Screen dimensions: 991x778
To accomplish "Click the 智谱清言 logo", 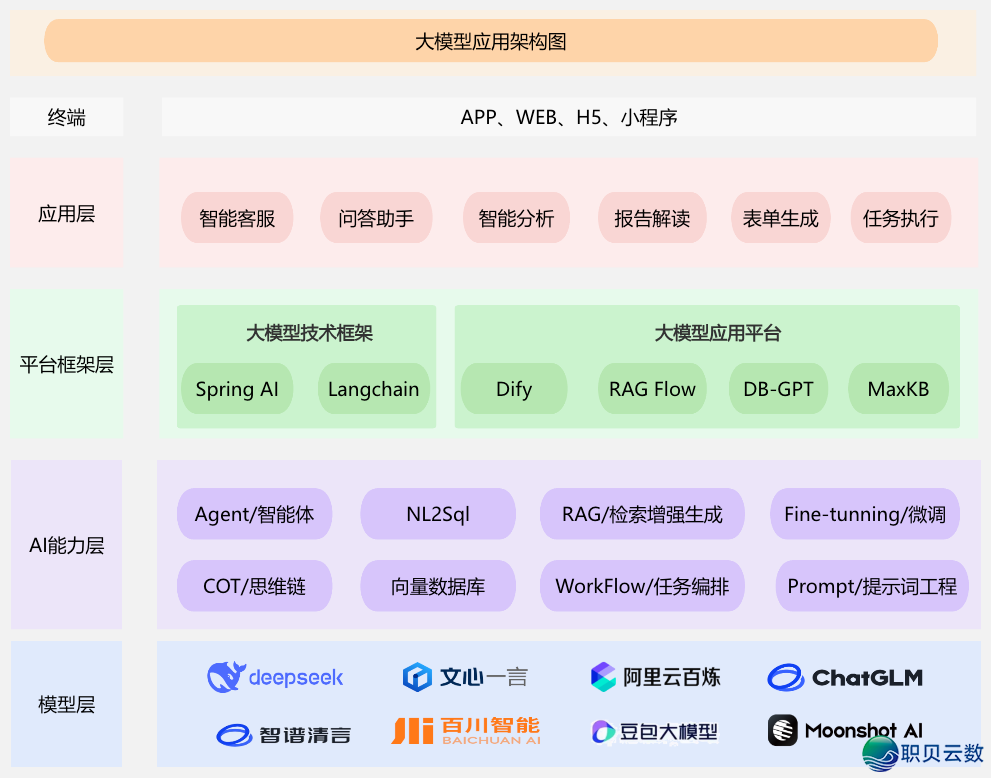I will pyautogui.click(x=234, y=734).
